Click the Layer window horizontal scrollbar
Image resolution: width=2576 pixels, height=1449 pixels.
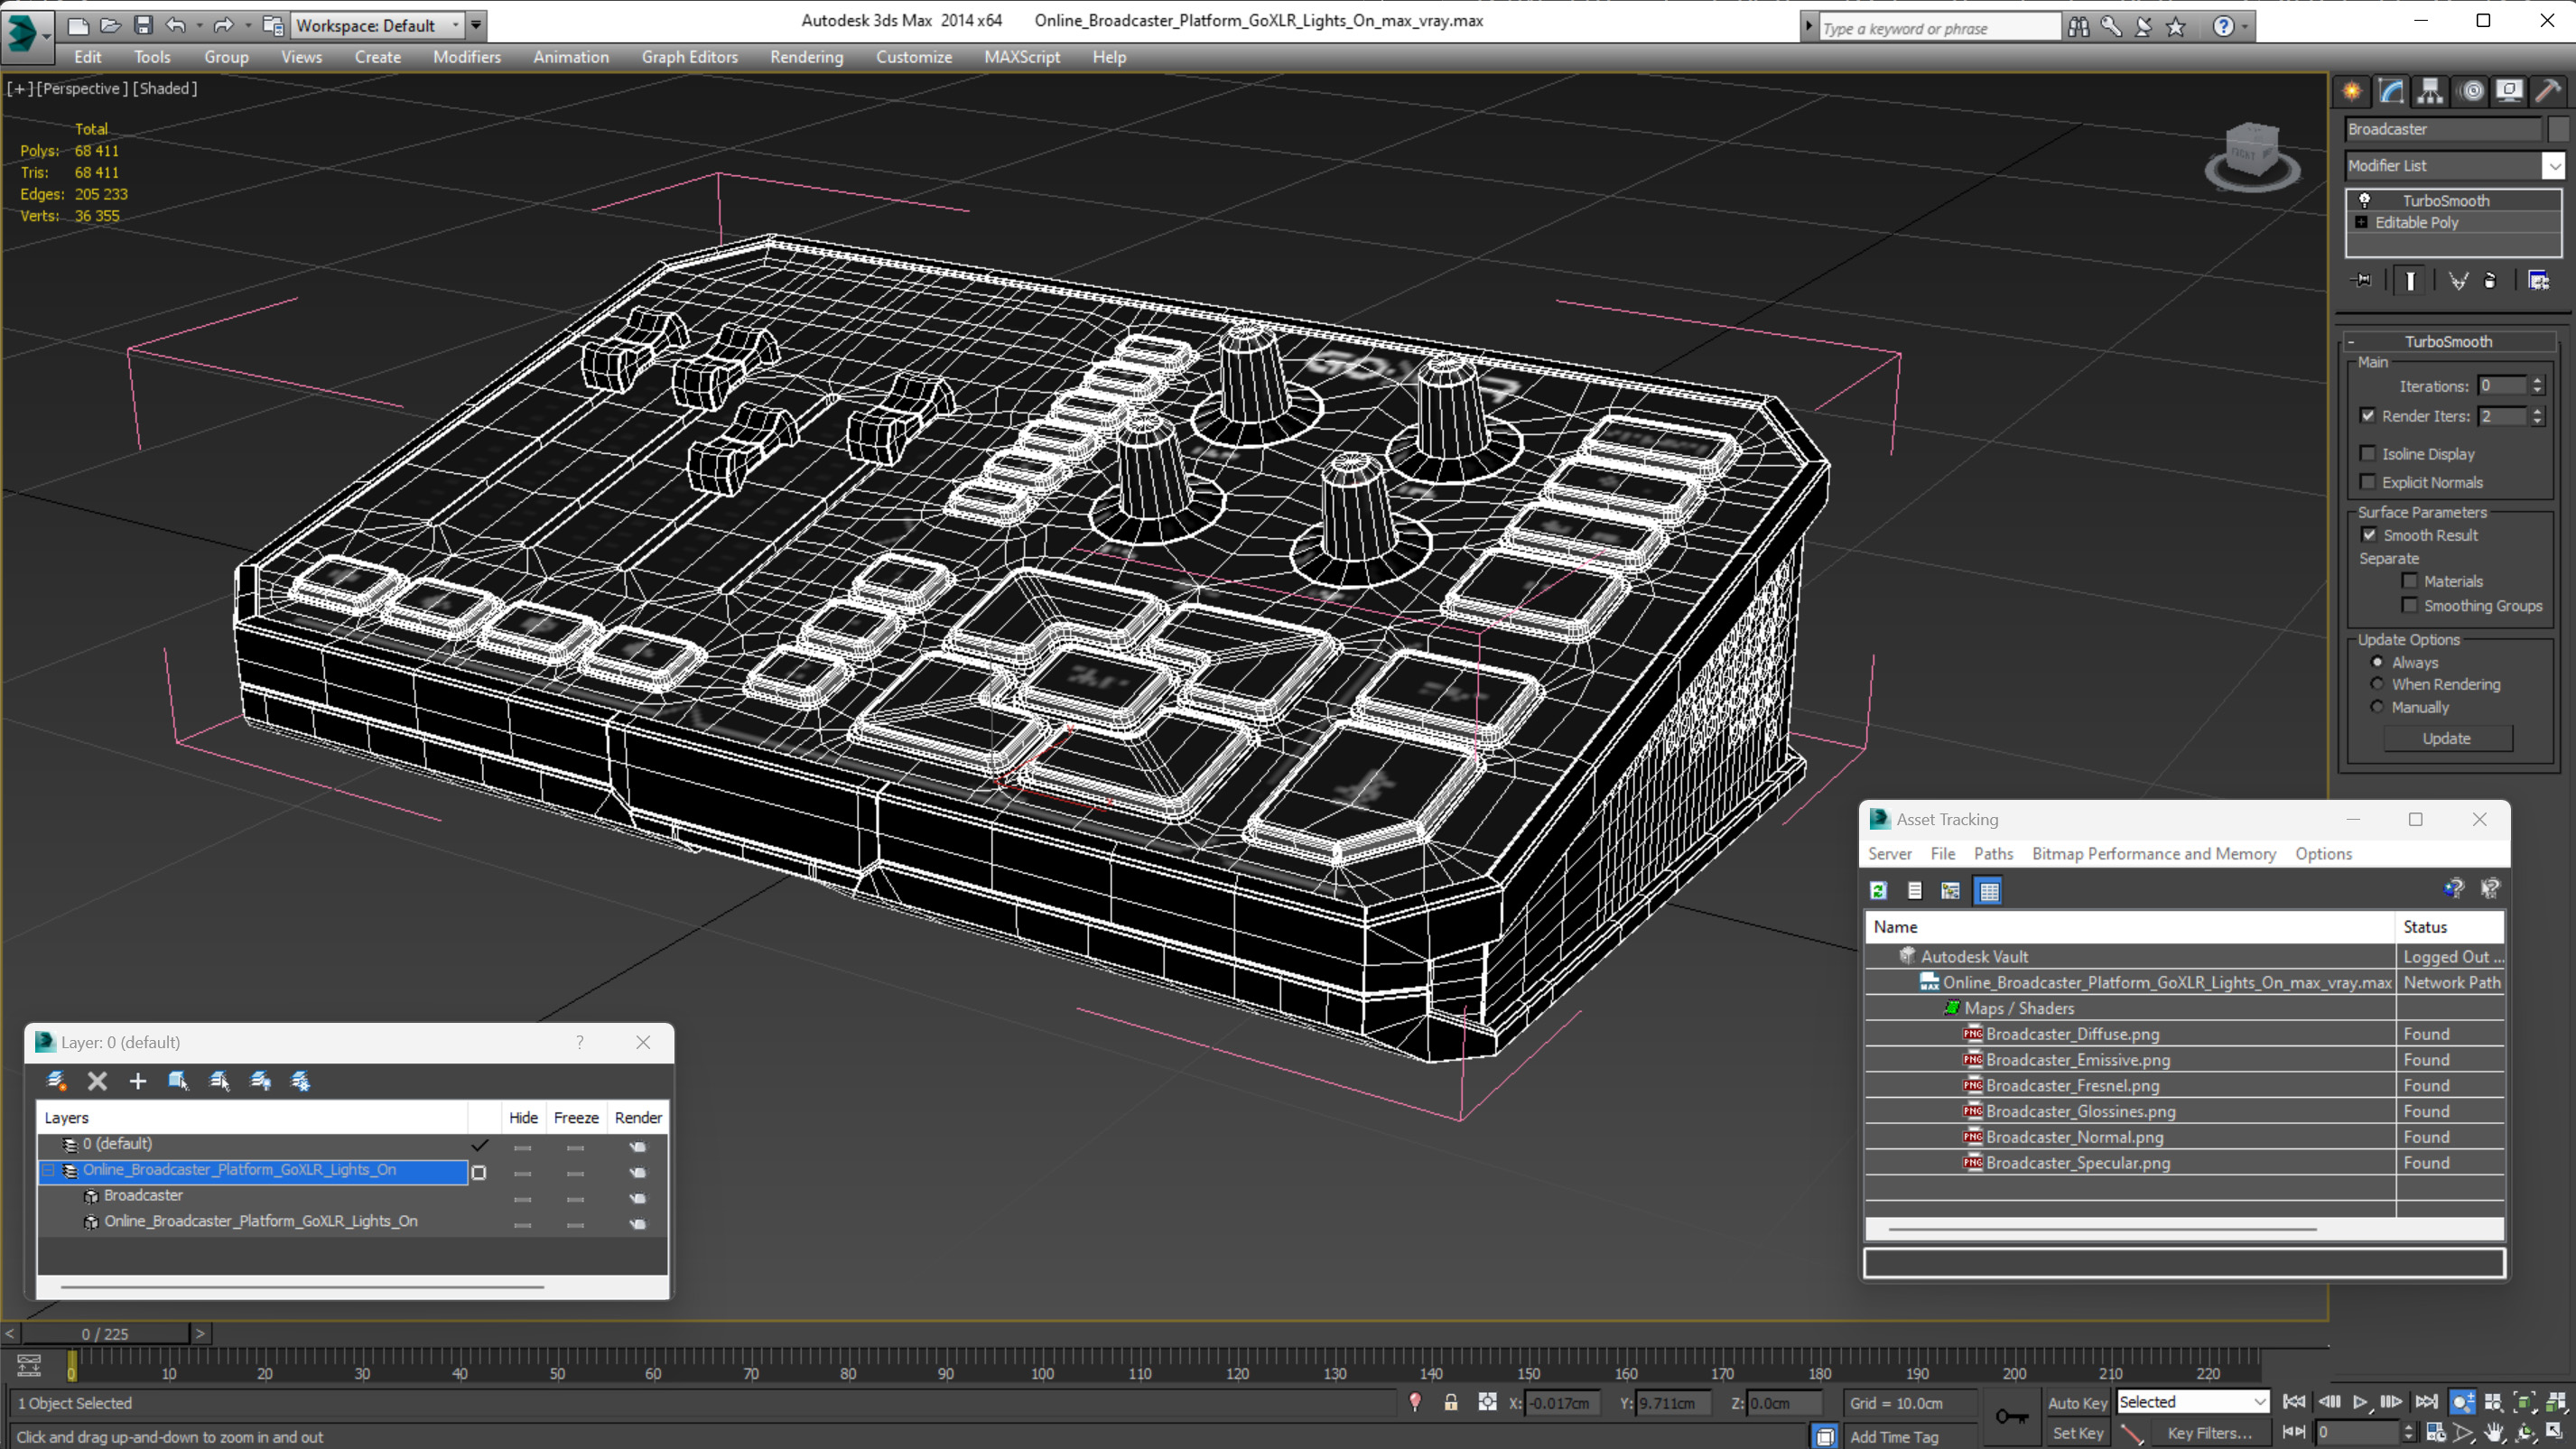(x=302, y=1287)
